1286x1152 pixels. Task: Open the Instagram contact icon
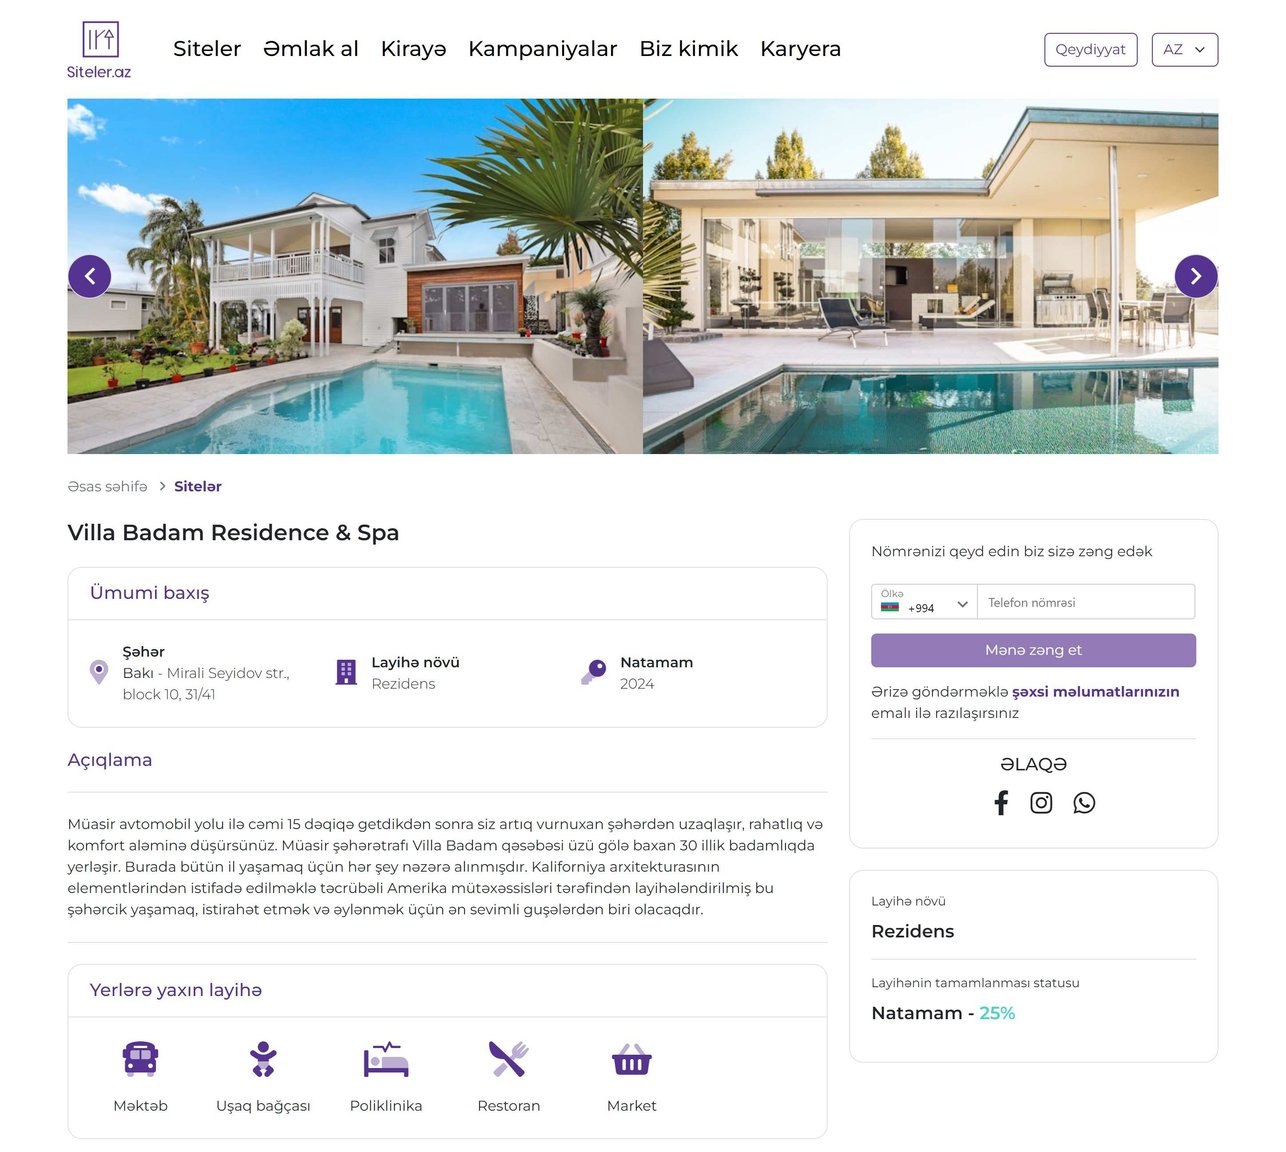pyautogui.click(x=1041, y=803)
